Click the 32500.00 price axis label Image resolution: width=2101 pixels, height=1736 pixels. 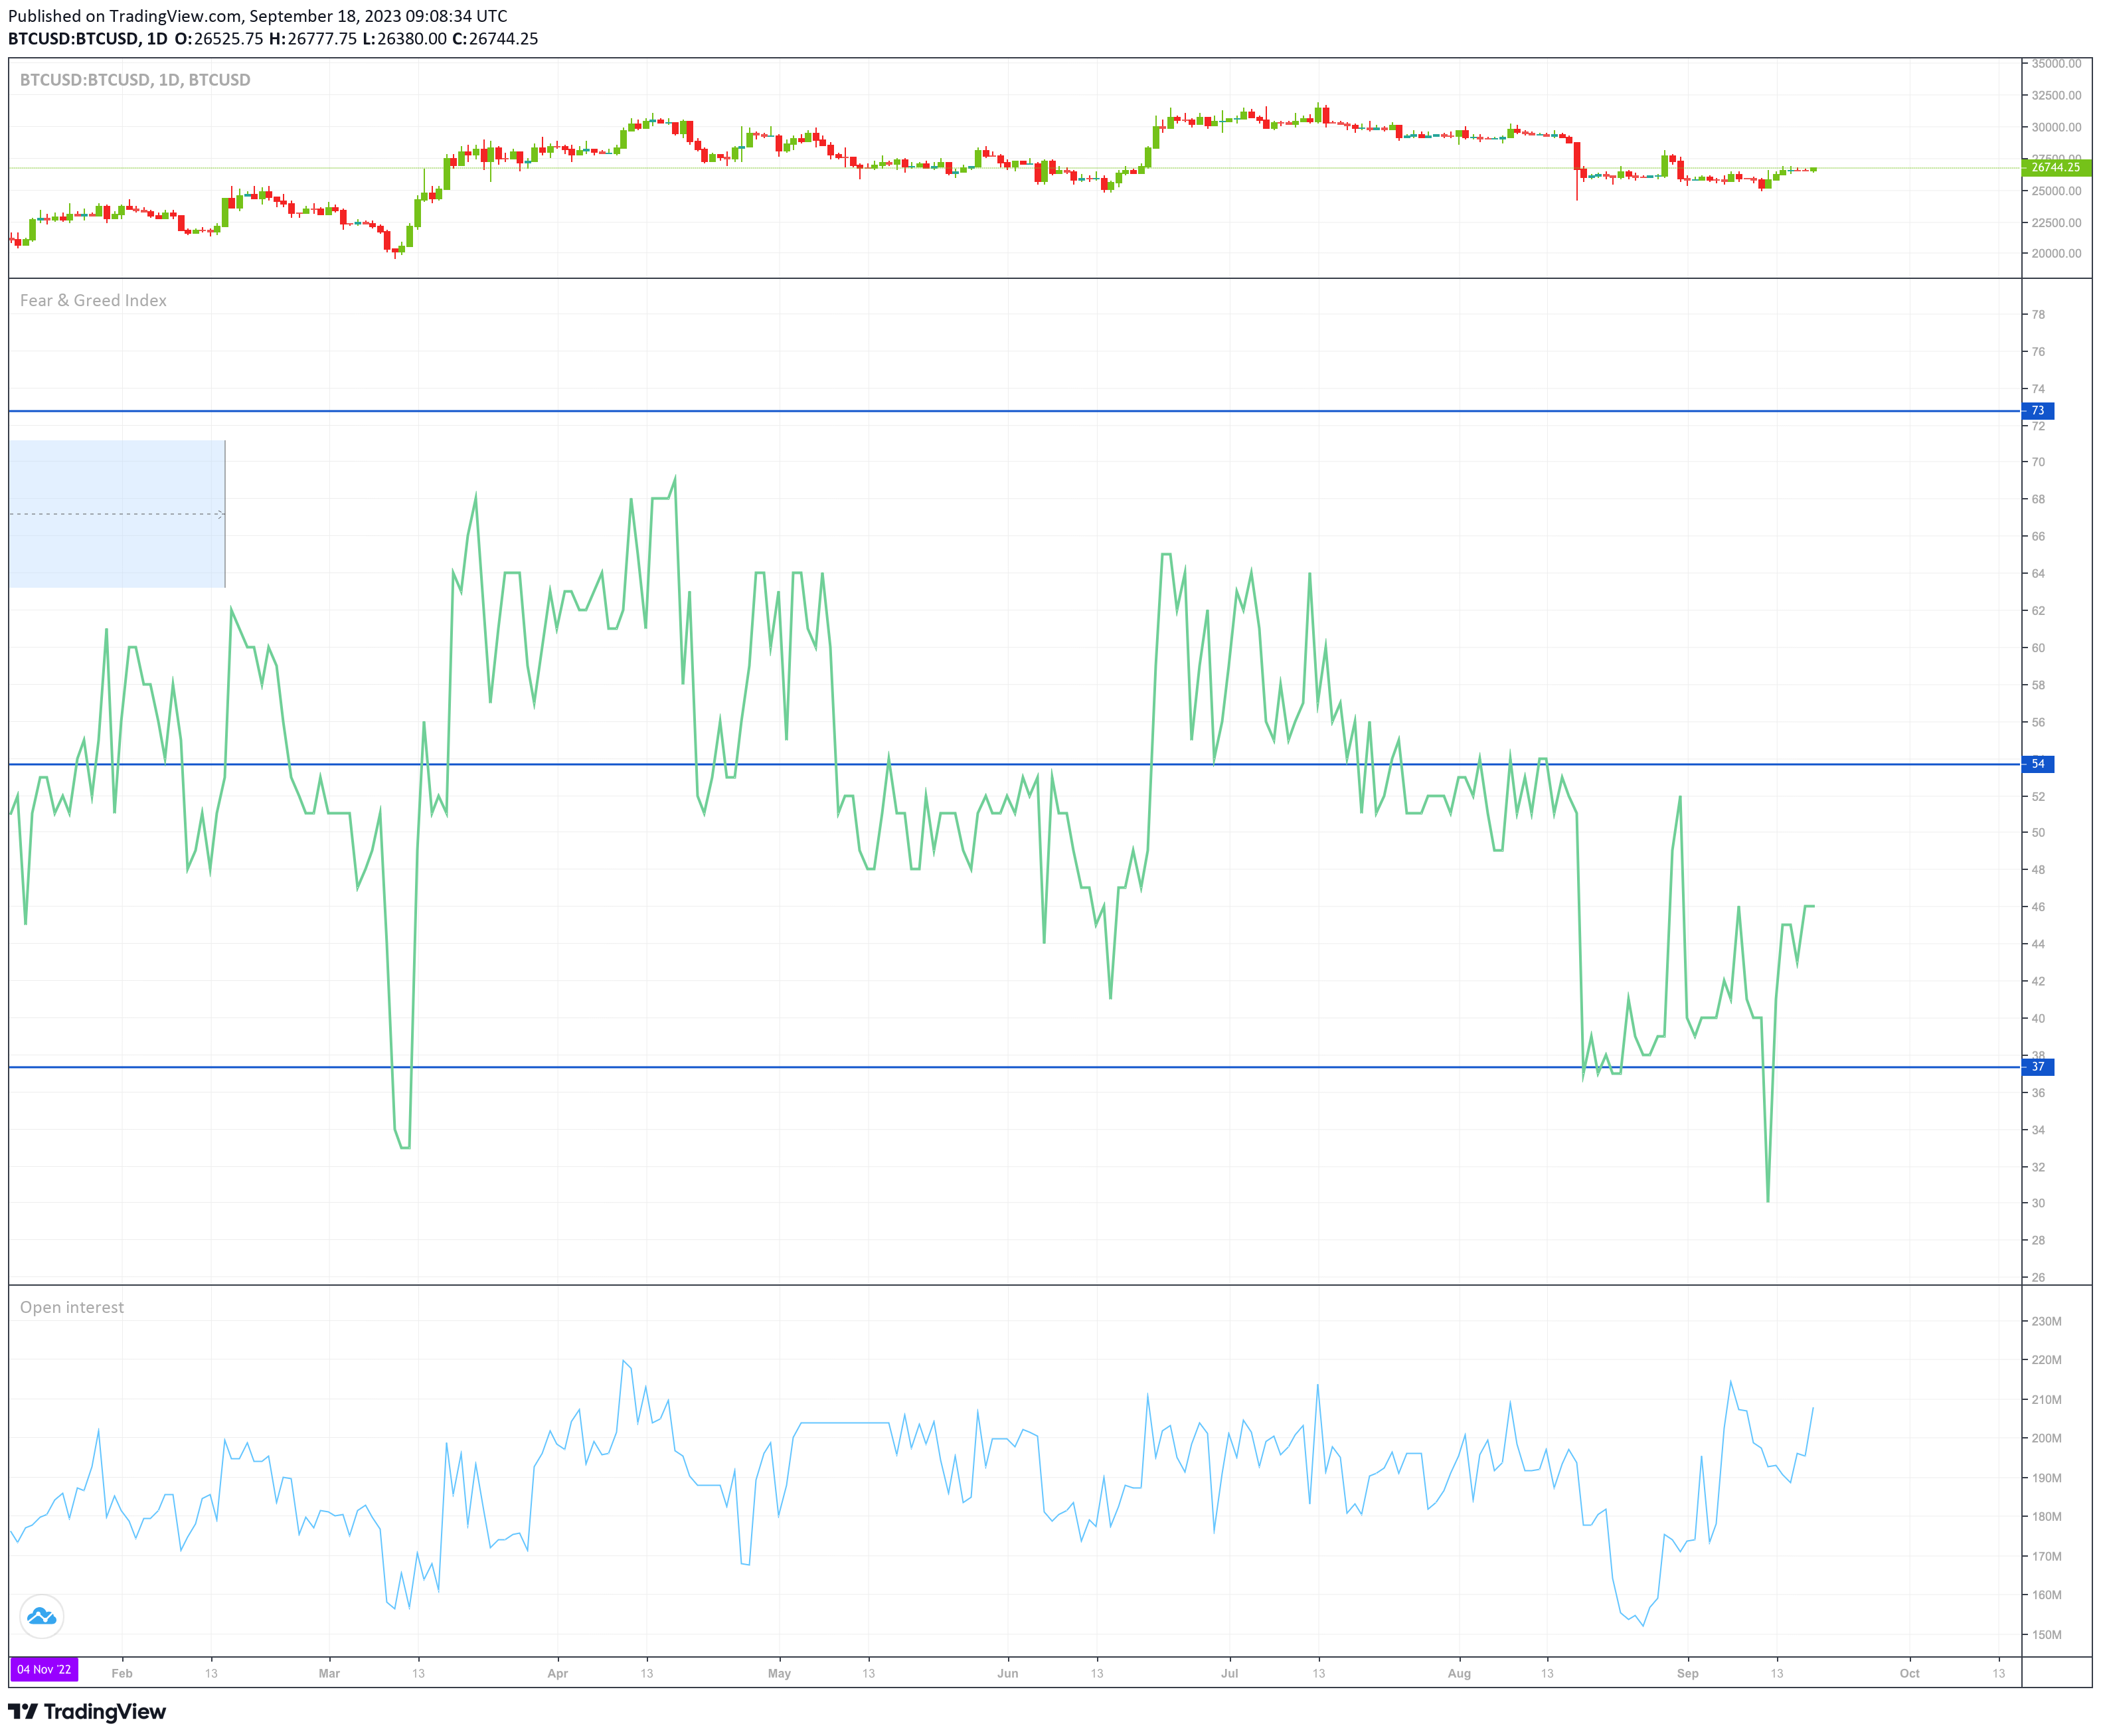(x=2056, y=95)
